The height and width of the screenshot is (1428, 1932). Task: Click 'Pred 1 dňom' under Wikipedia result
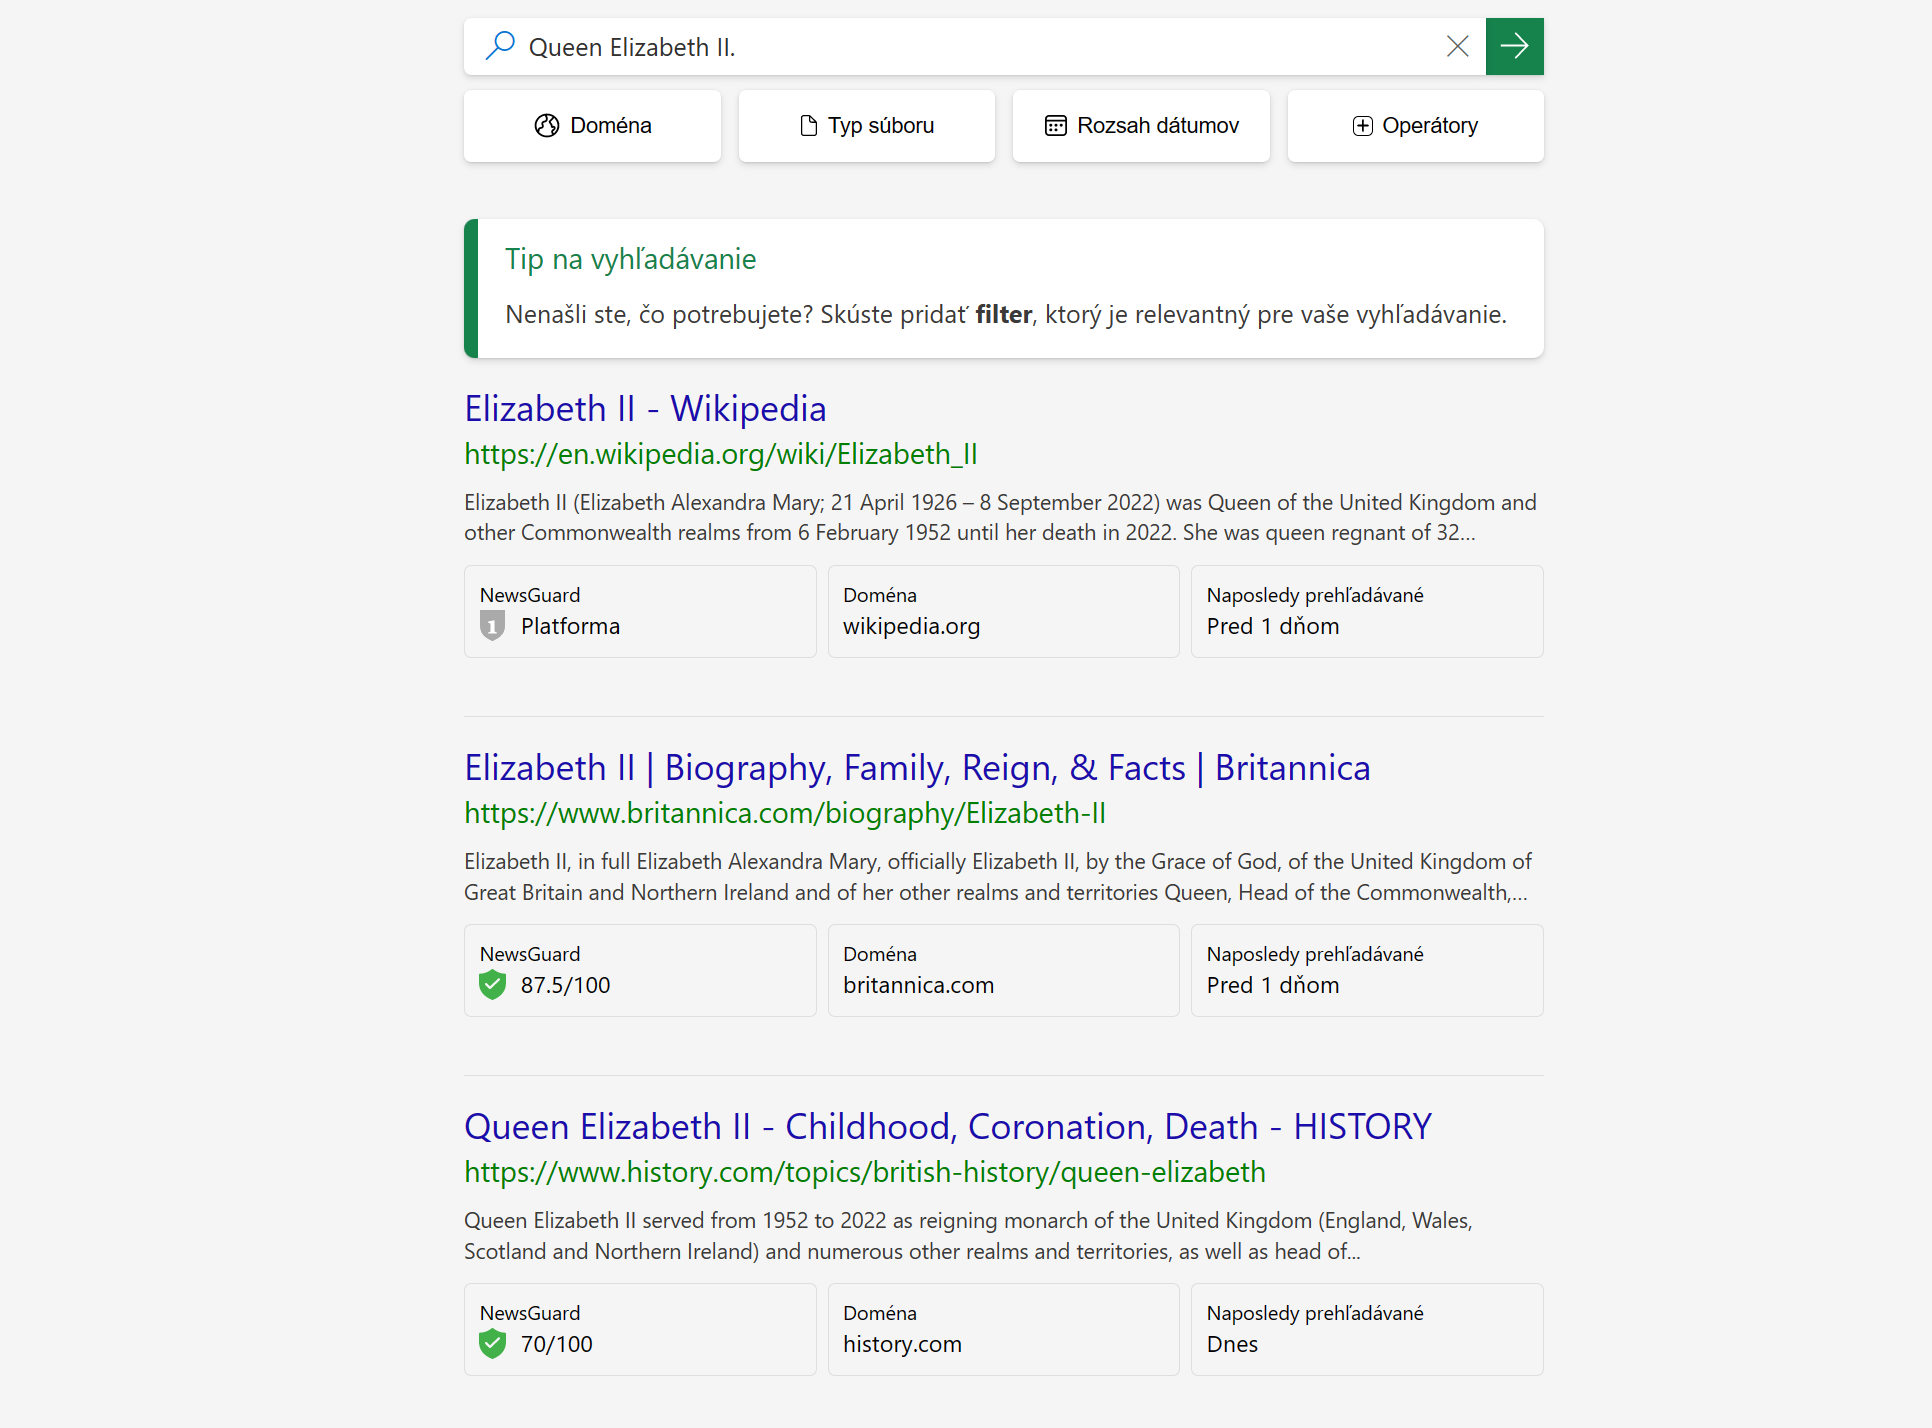tap(1273, 626)
